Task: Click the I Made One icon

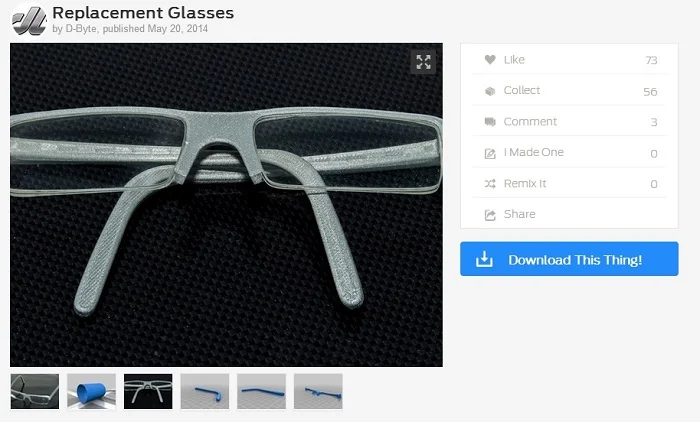Action: (x=490, y=153)
